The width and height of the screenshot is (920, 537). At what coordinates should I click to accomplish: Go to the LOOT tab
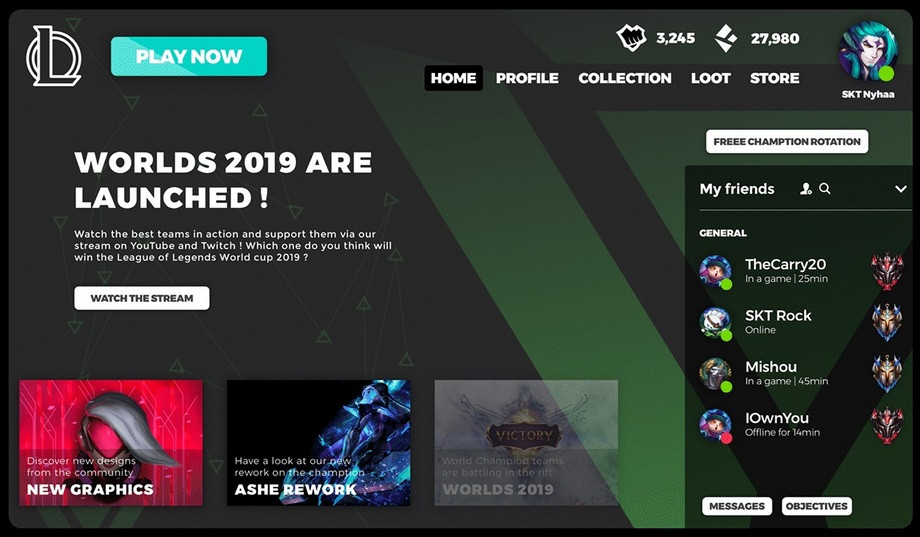(711, 78)
